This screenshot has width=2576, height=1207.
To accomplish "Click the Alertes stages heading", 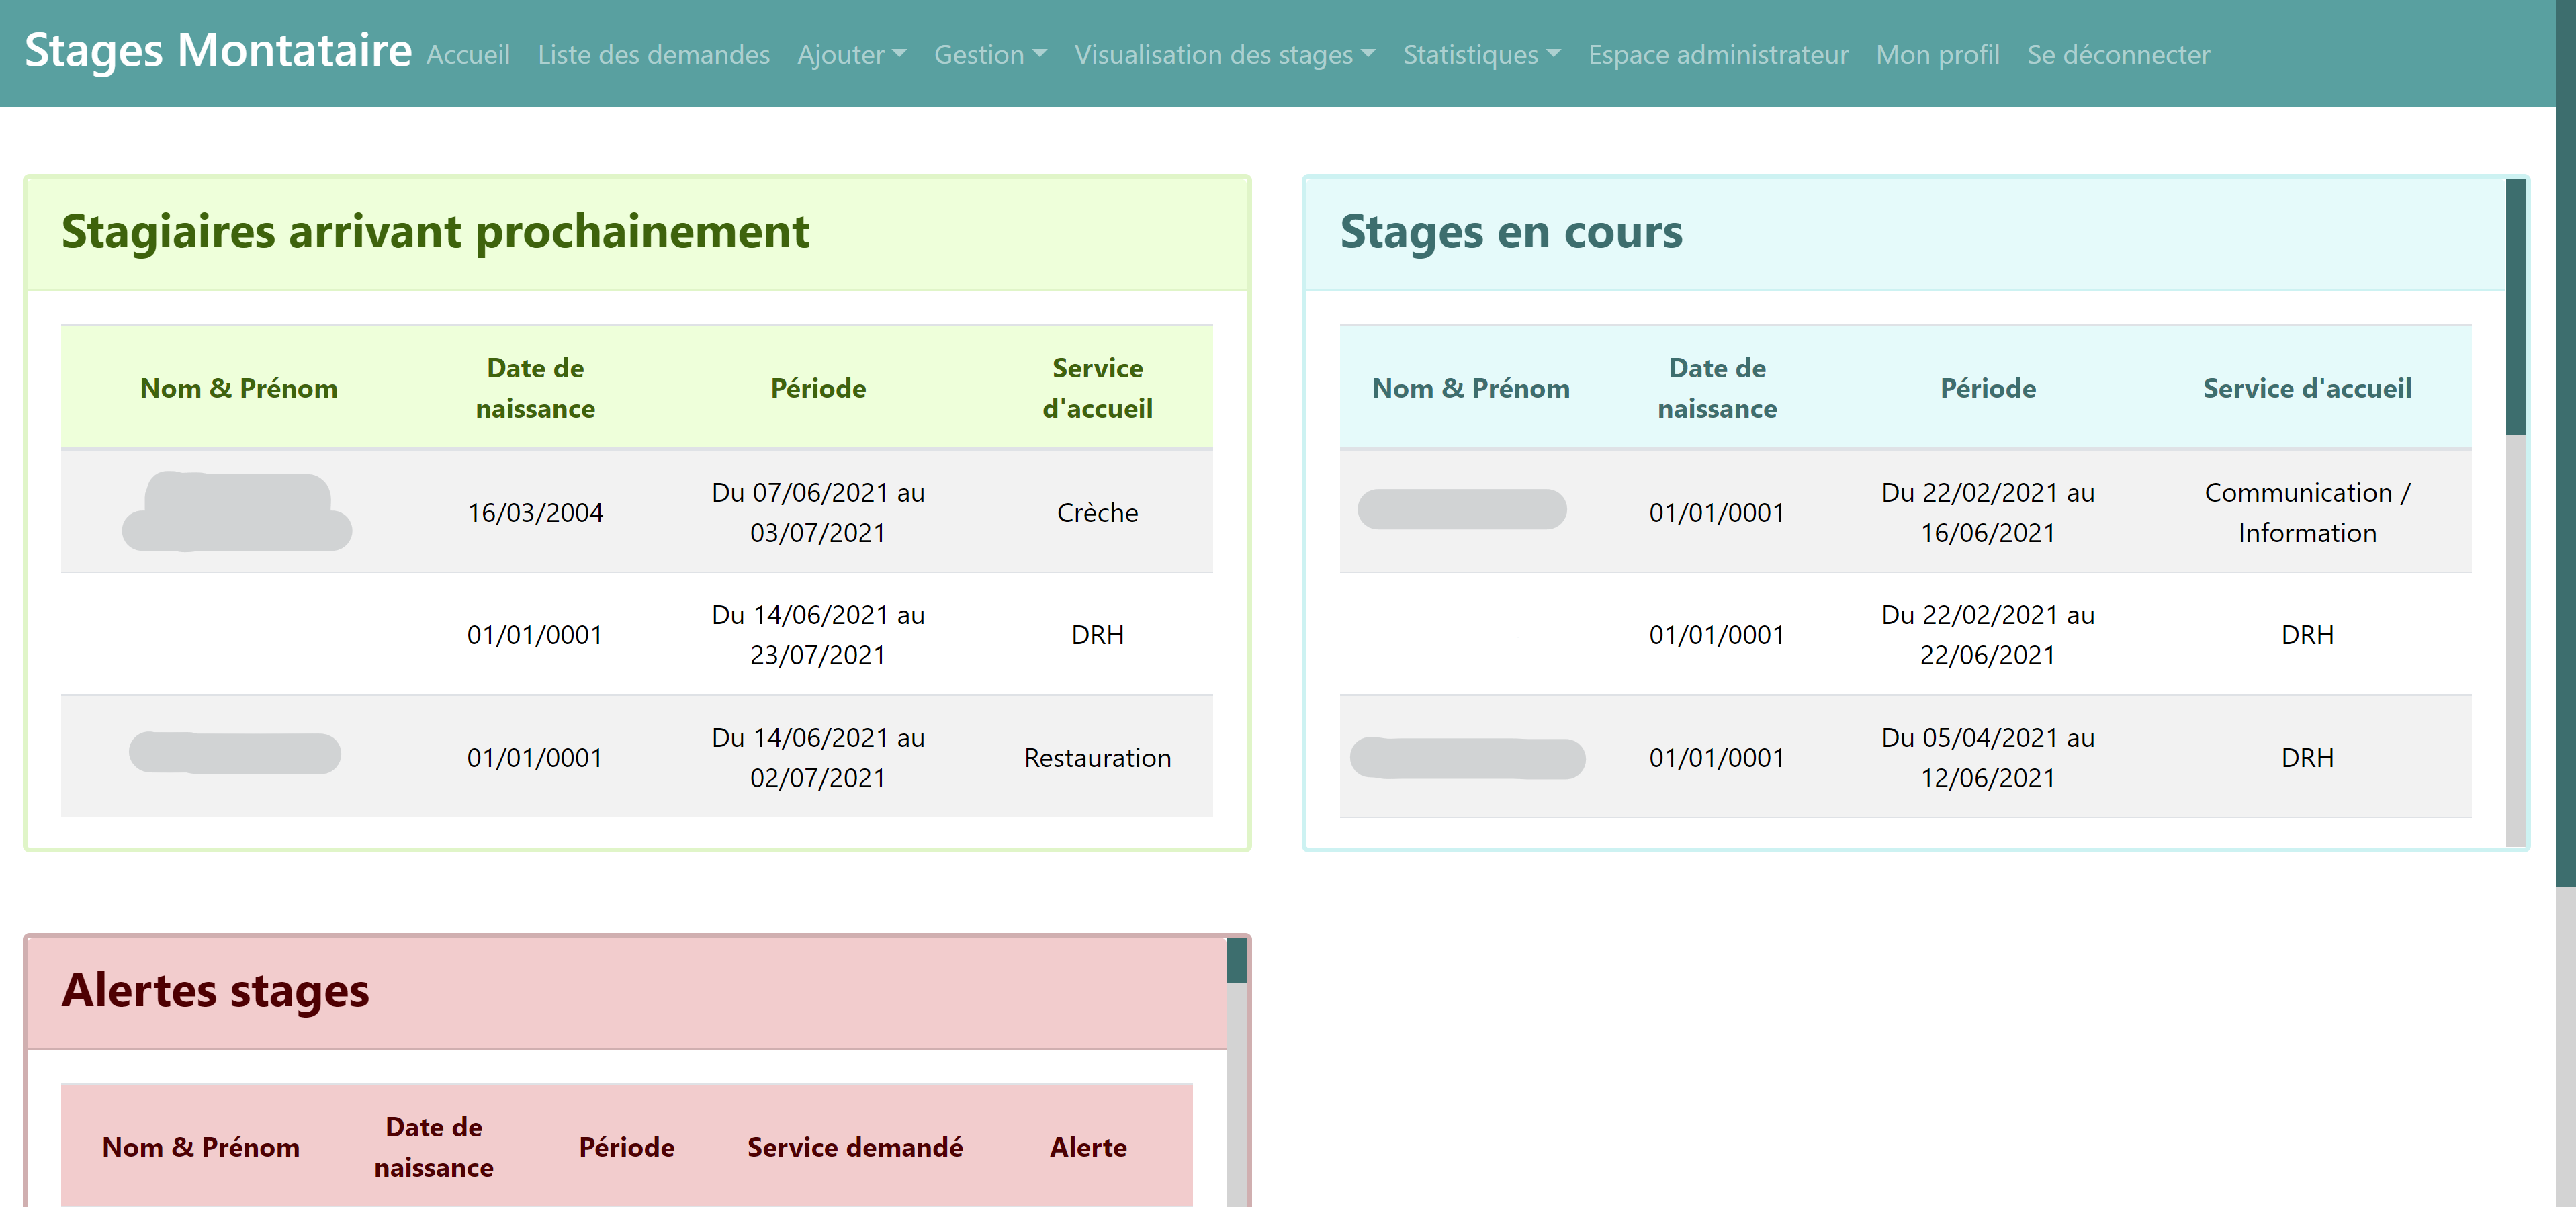I will tap(215, 990).
